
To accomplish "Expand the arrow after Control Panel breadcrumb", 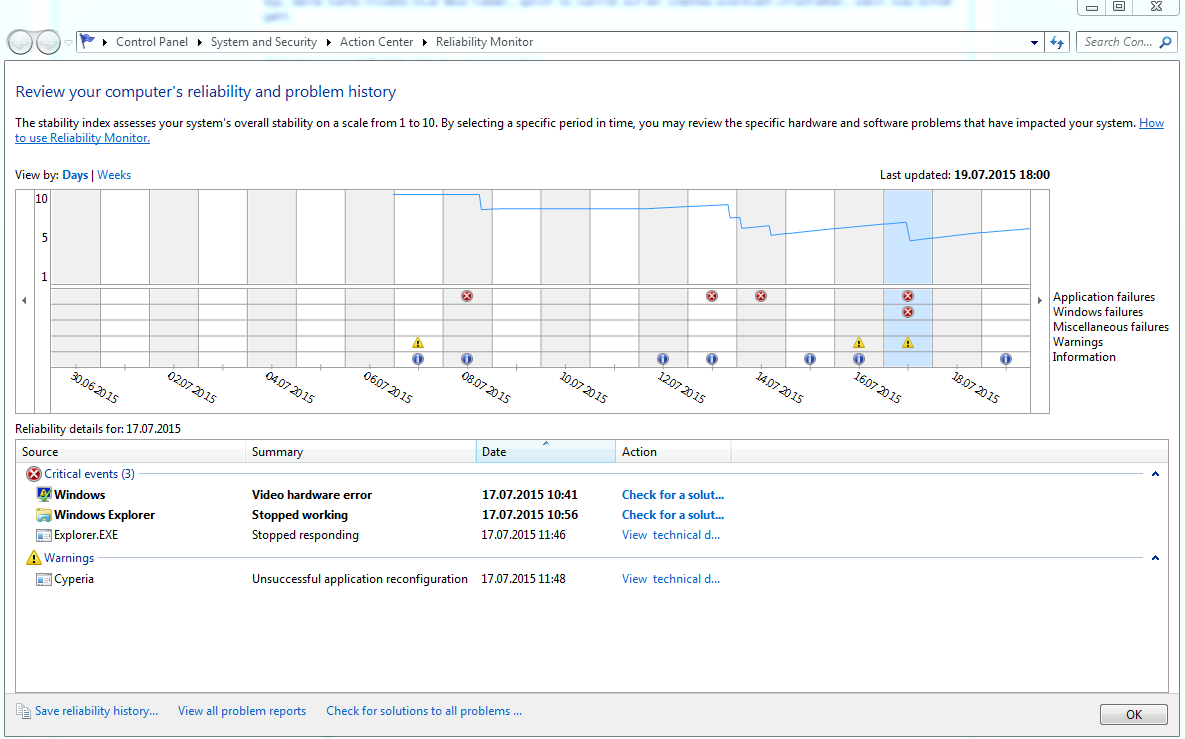I will [200, 42].
